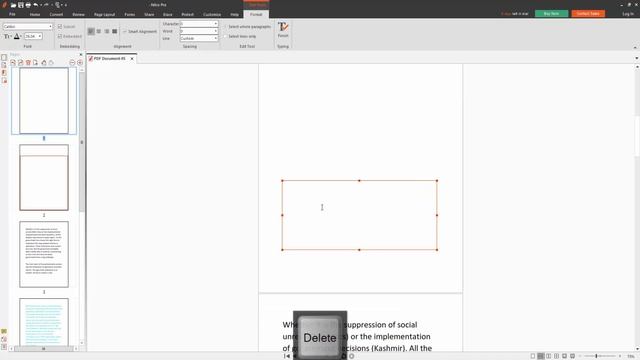Close the Pages panel
This screenshot has width=640, height=360.
(x=80, y=54)
